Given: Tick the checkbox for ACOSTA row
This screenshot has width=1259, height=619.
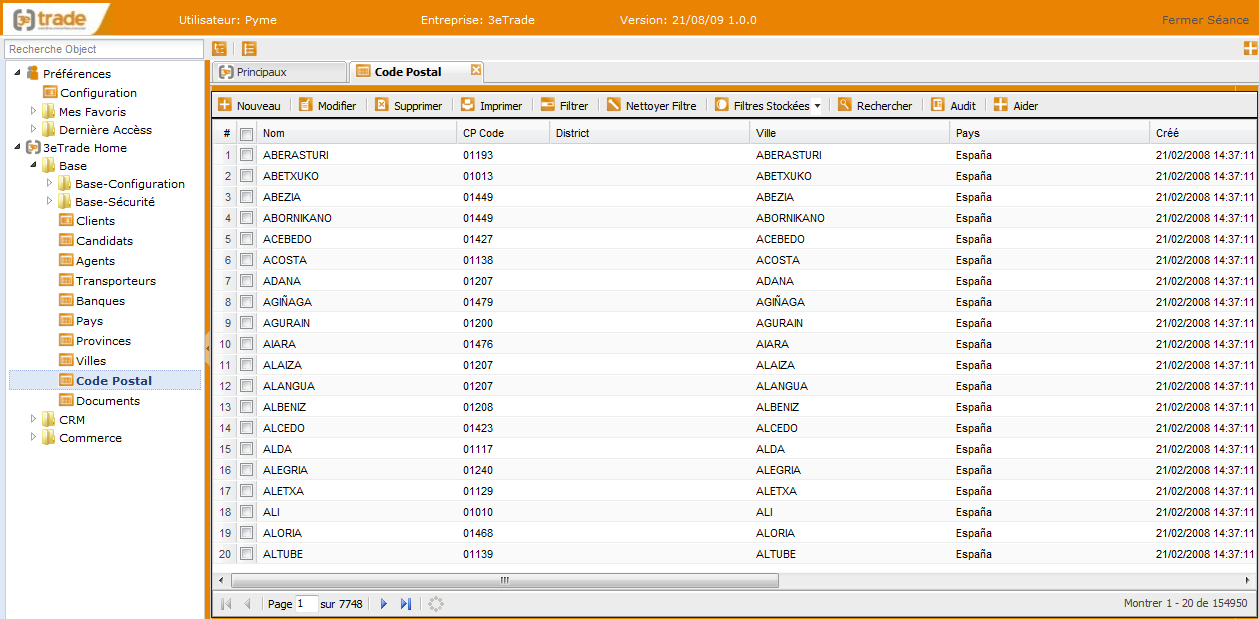Looking at the screenshot, I should click(246, 260).
